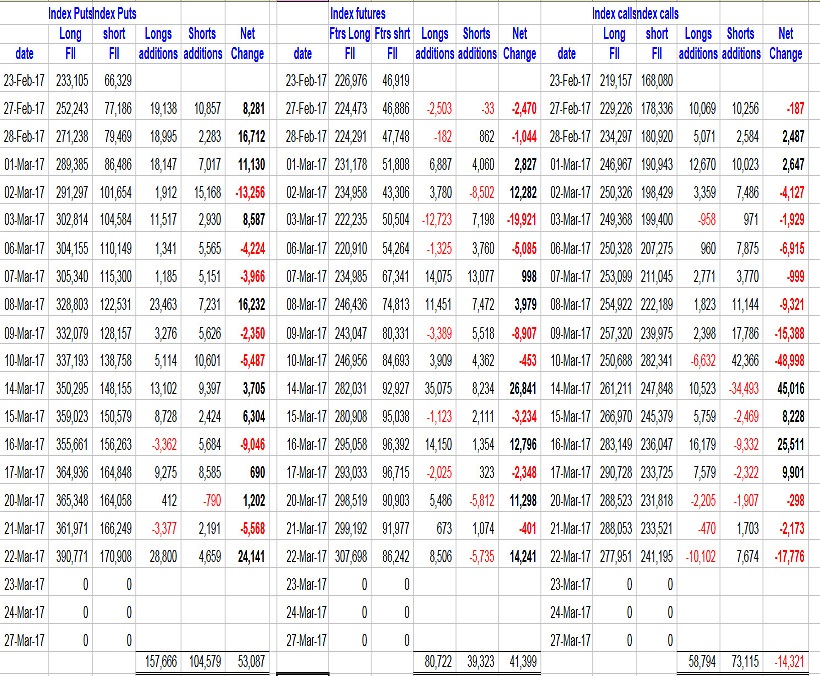This screenshot has height=676, width=820.
Task: Click calls shorts additions total 73,115
Action: pyautogui.click(x=740, y=661)
